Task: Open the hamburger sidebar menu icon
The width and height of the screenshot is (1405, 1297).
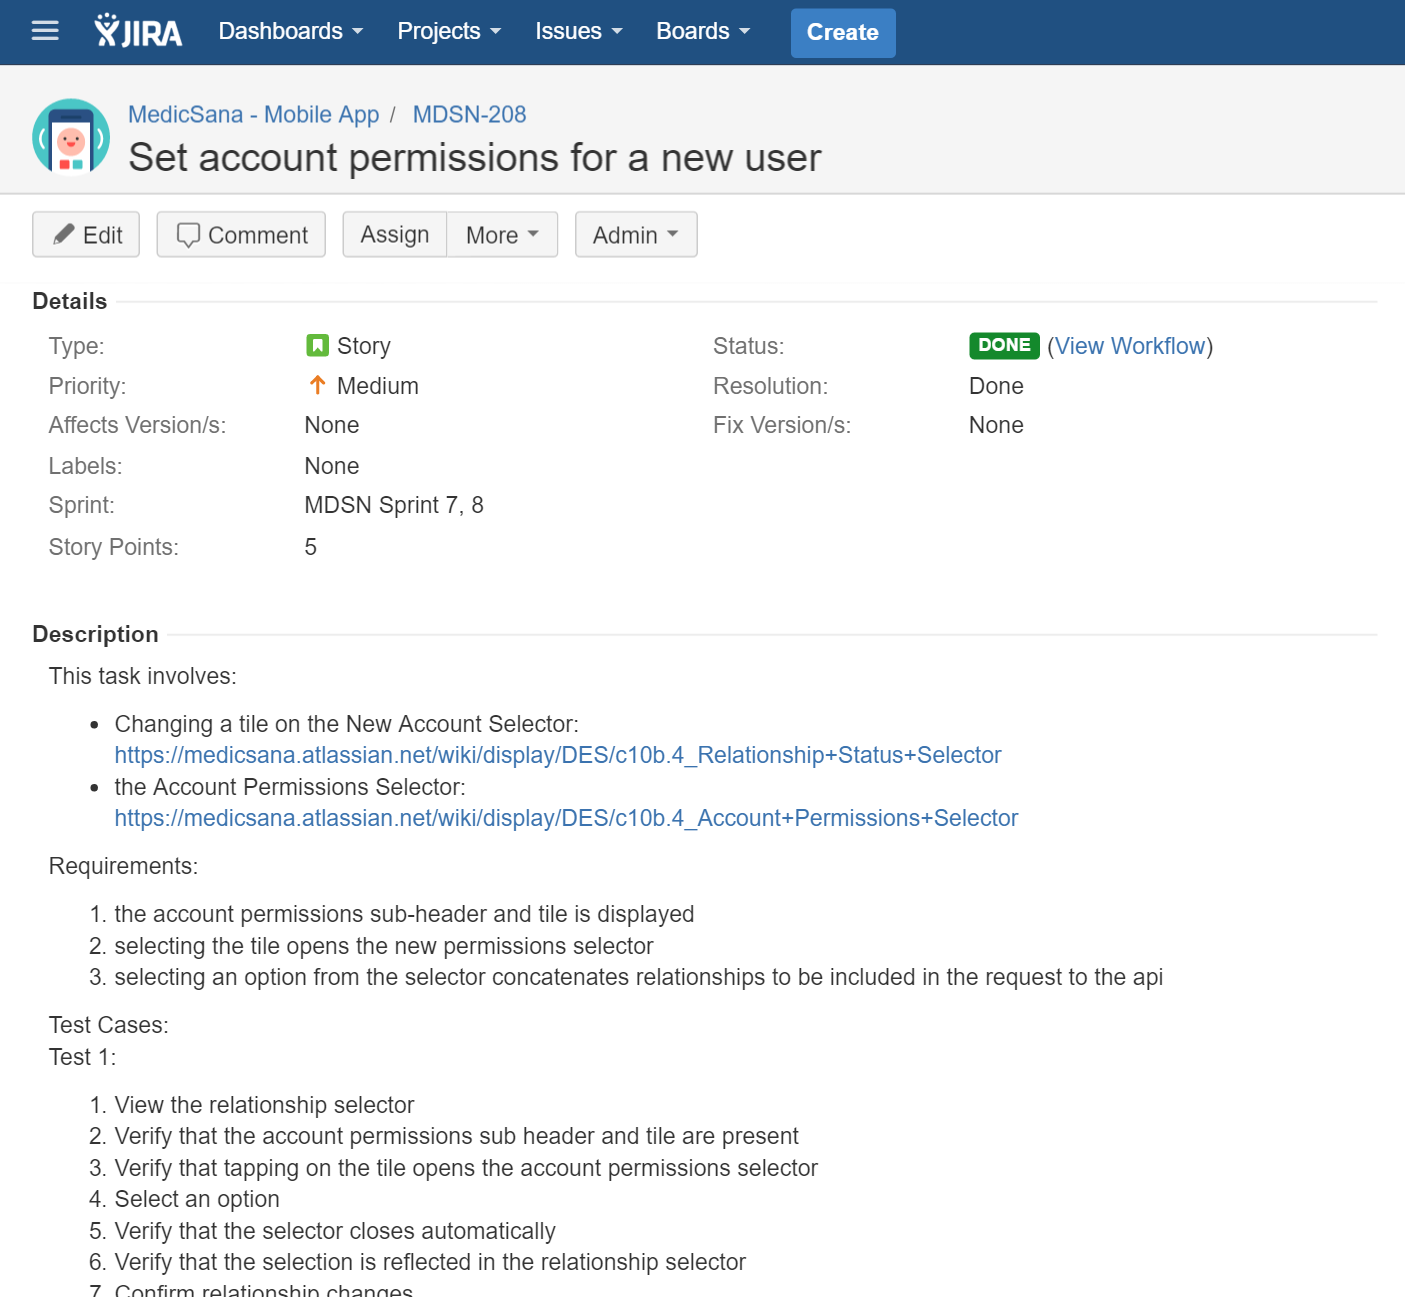Action: tap(45, 31)
